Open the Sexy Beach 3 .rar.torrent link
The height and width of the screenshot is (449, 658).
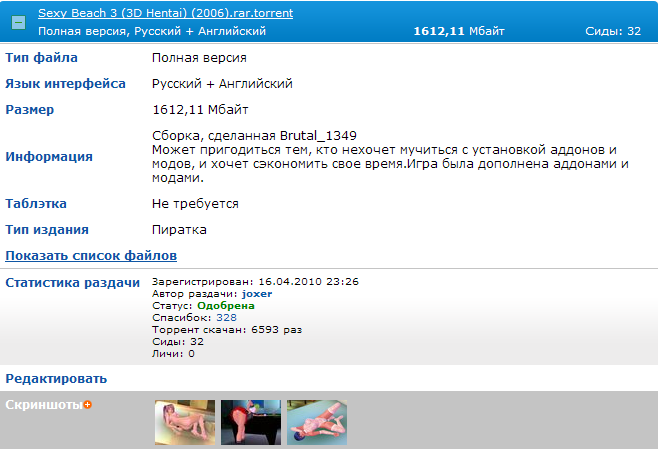point(165,13)
